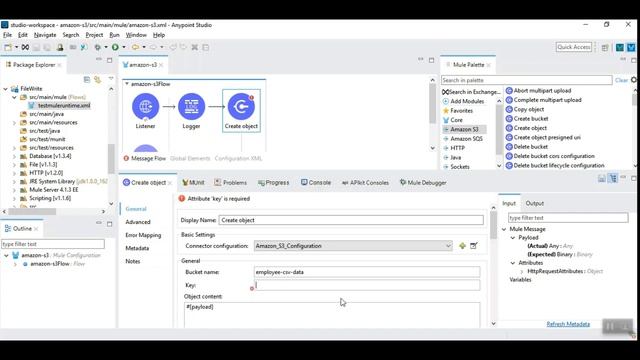Expand the src/main/resources folder node
Image resolution: width=640 pixels, height=360 pixels.
[15, 122]
